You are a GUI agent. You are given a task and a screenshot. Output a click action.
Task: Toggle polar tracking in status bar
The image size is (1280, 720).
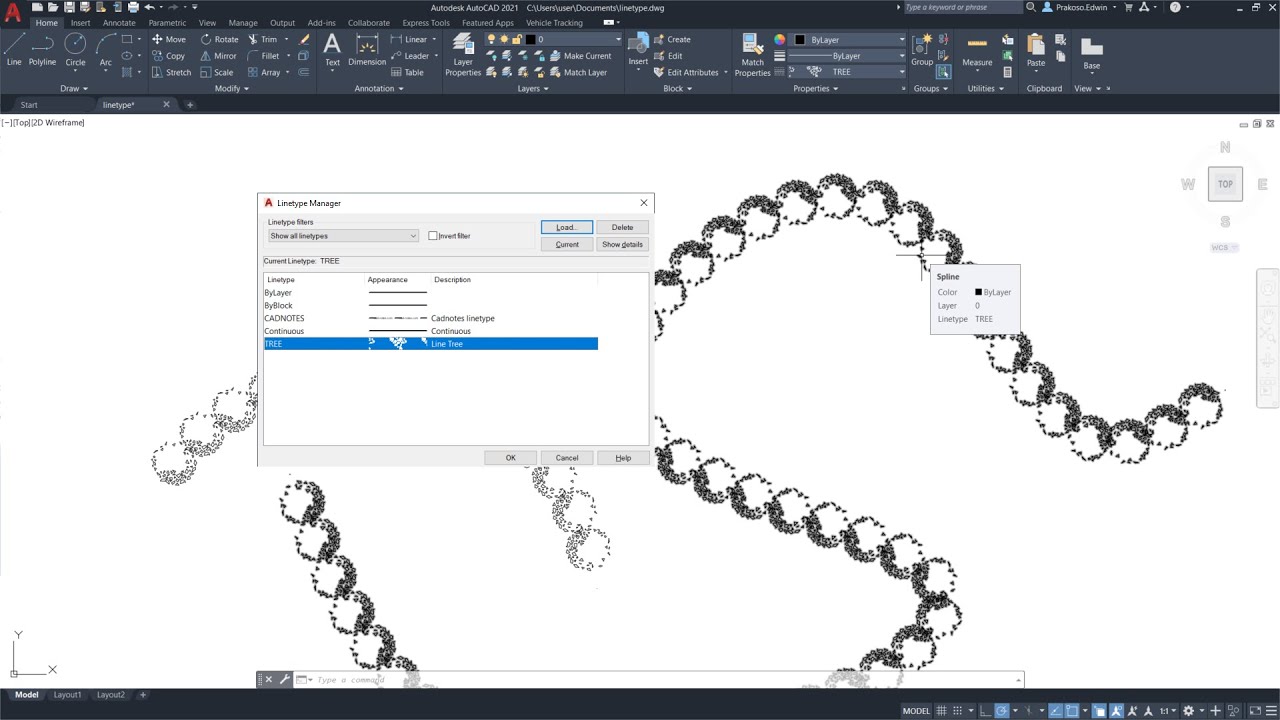1002,711
